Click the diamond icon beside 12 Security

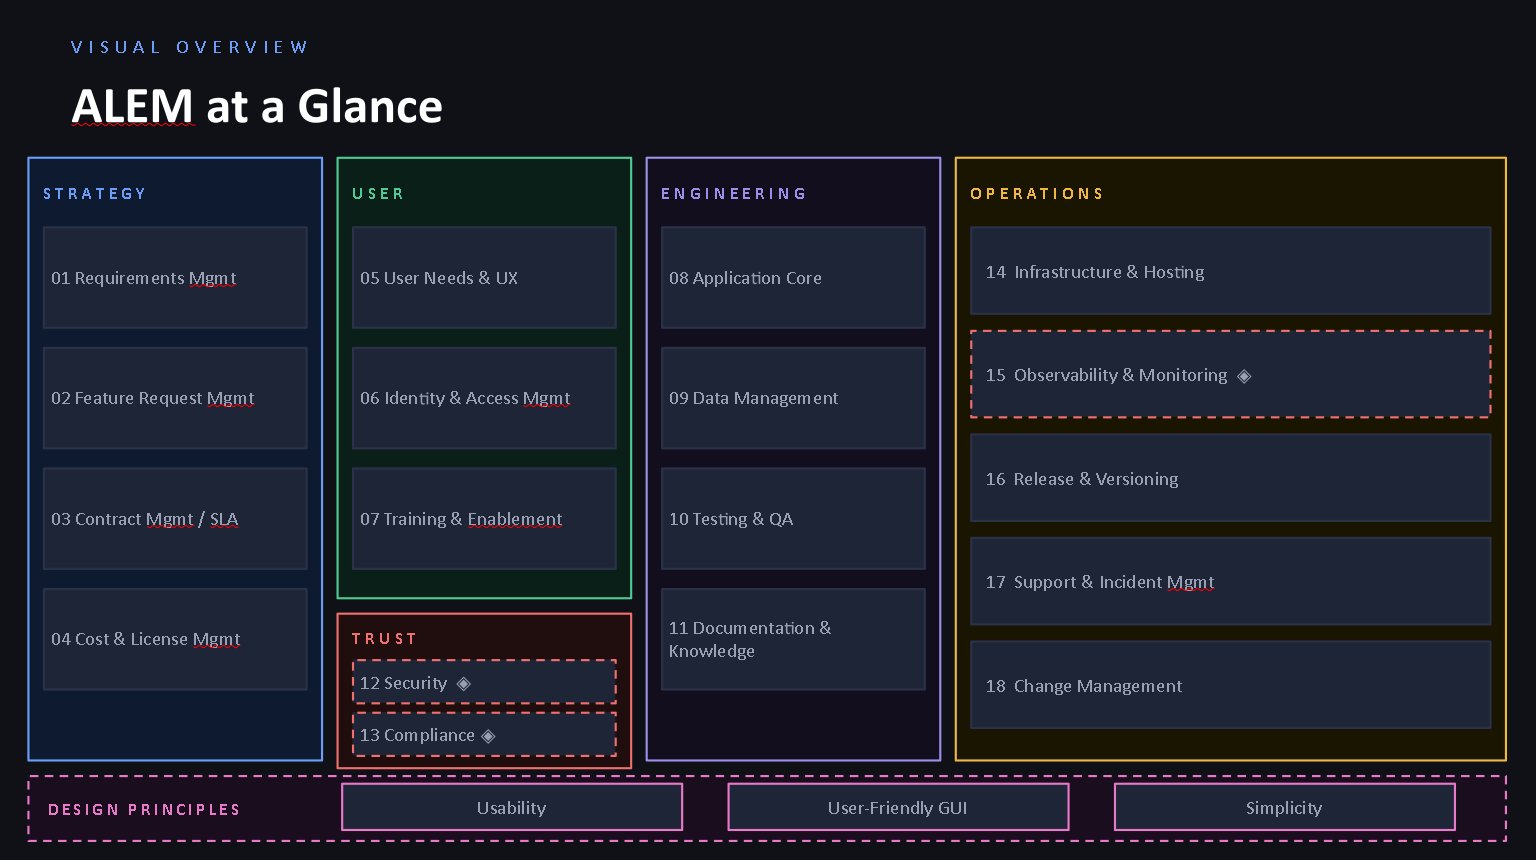[x=463, y=684]
